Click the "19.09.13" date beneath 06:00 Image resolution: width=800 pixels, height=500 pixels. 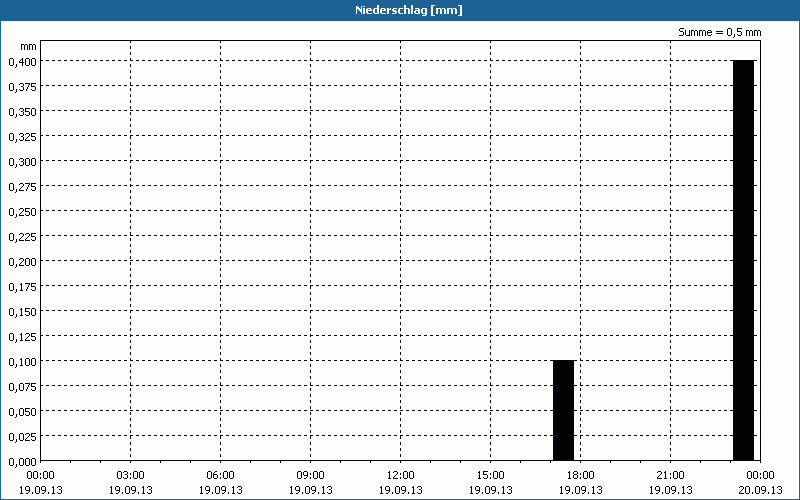[x=220, y=490]
